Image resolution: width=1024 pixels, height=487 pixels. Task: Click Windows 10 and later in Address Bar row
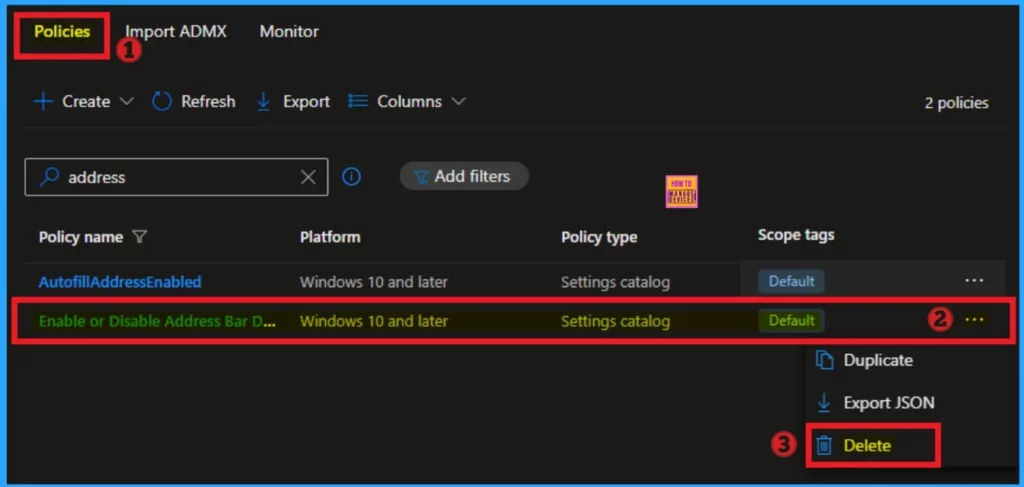pos(374,321)
